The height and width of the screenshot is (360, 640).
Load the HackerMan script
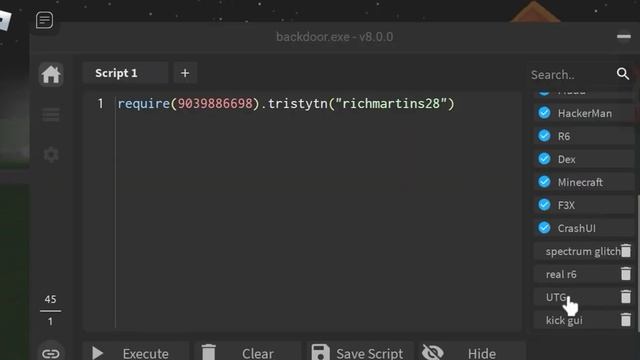[x=584, y=113]
